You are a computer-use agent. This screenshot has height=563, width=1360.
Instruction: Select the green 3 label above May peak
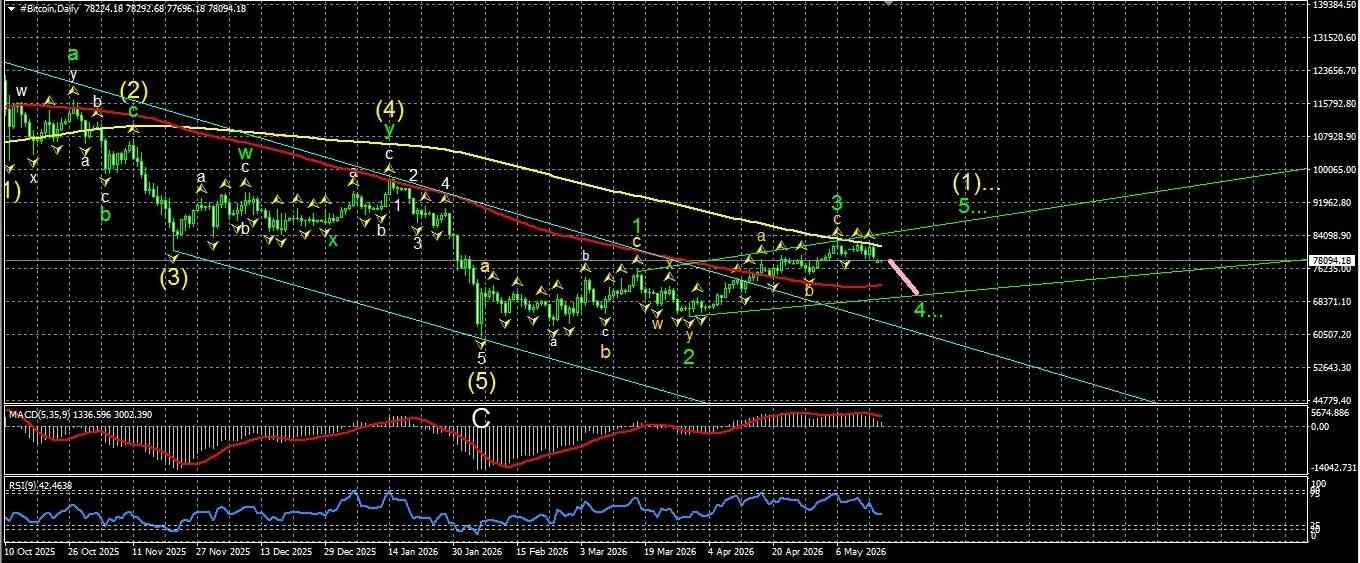(x=837, y=202)
